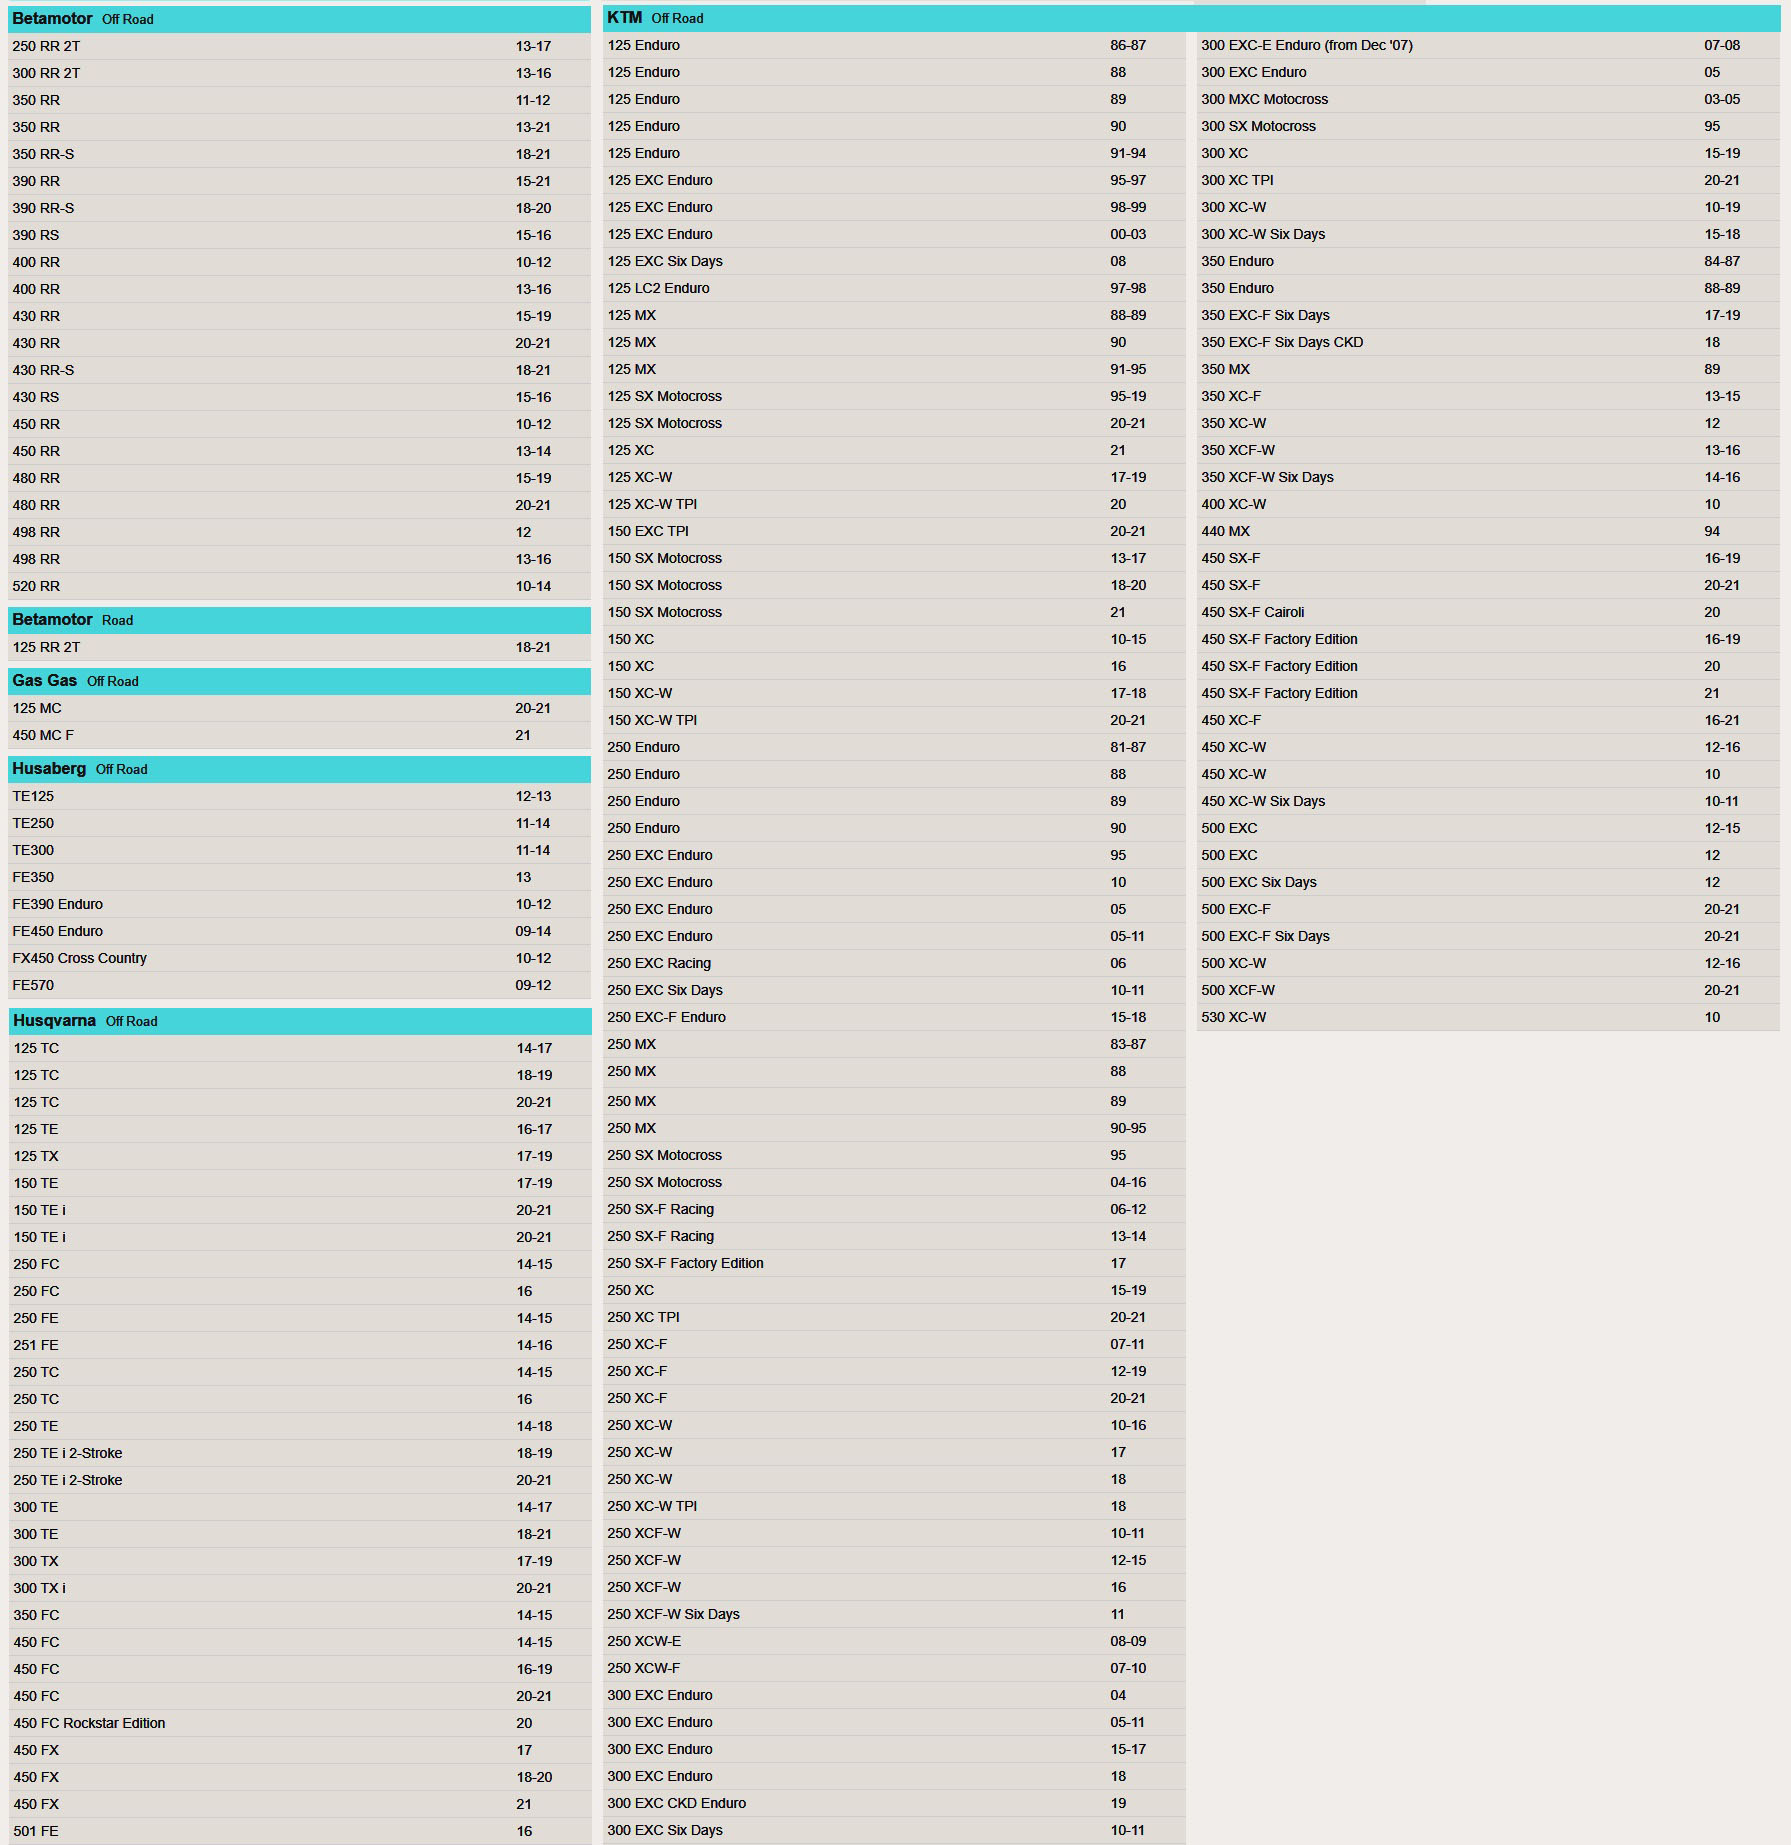Select the 125 EXC Six Days row
This screenshot has height=1845, width=1791.
894,261
